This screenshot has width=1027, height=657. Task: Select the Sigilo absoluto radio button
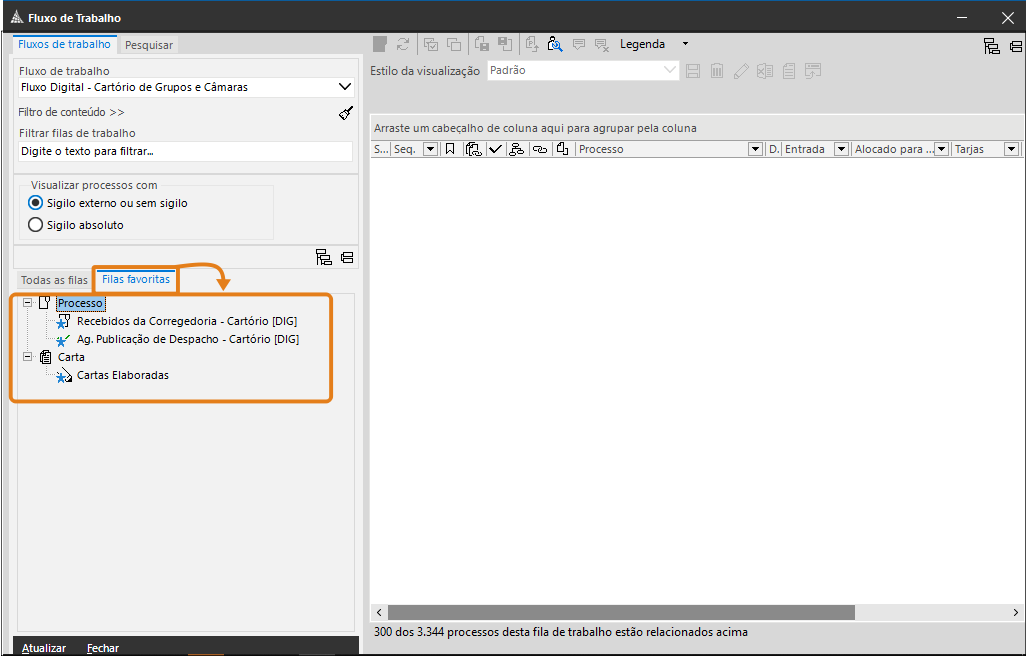(x=36, y=225)
